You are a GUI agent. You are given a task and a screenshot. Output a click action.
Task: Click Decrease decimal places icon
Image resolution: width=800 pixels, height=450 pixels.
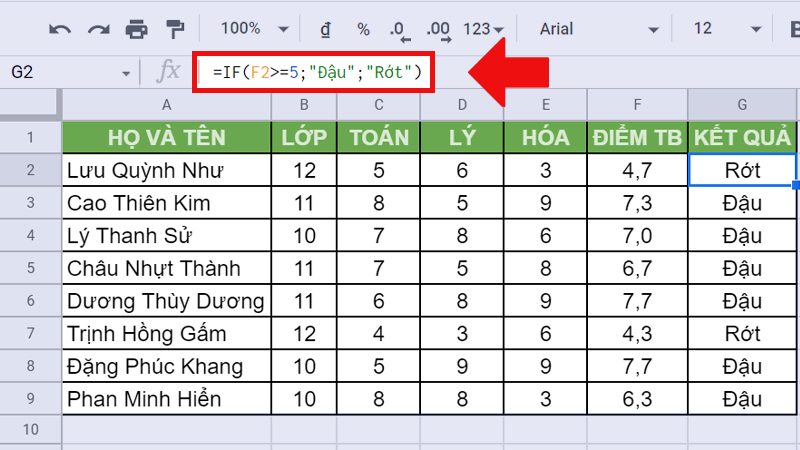tap(398, 29)
